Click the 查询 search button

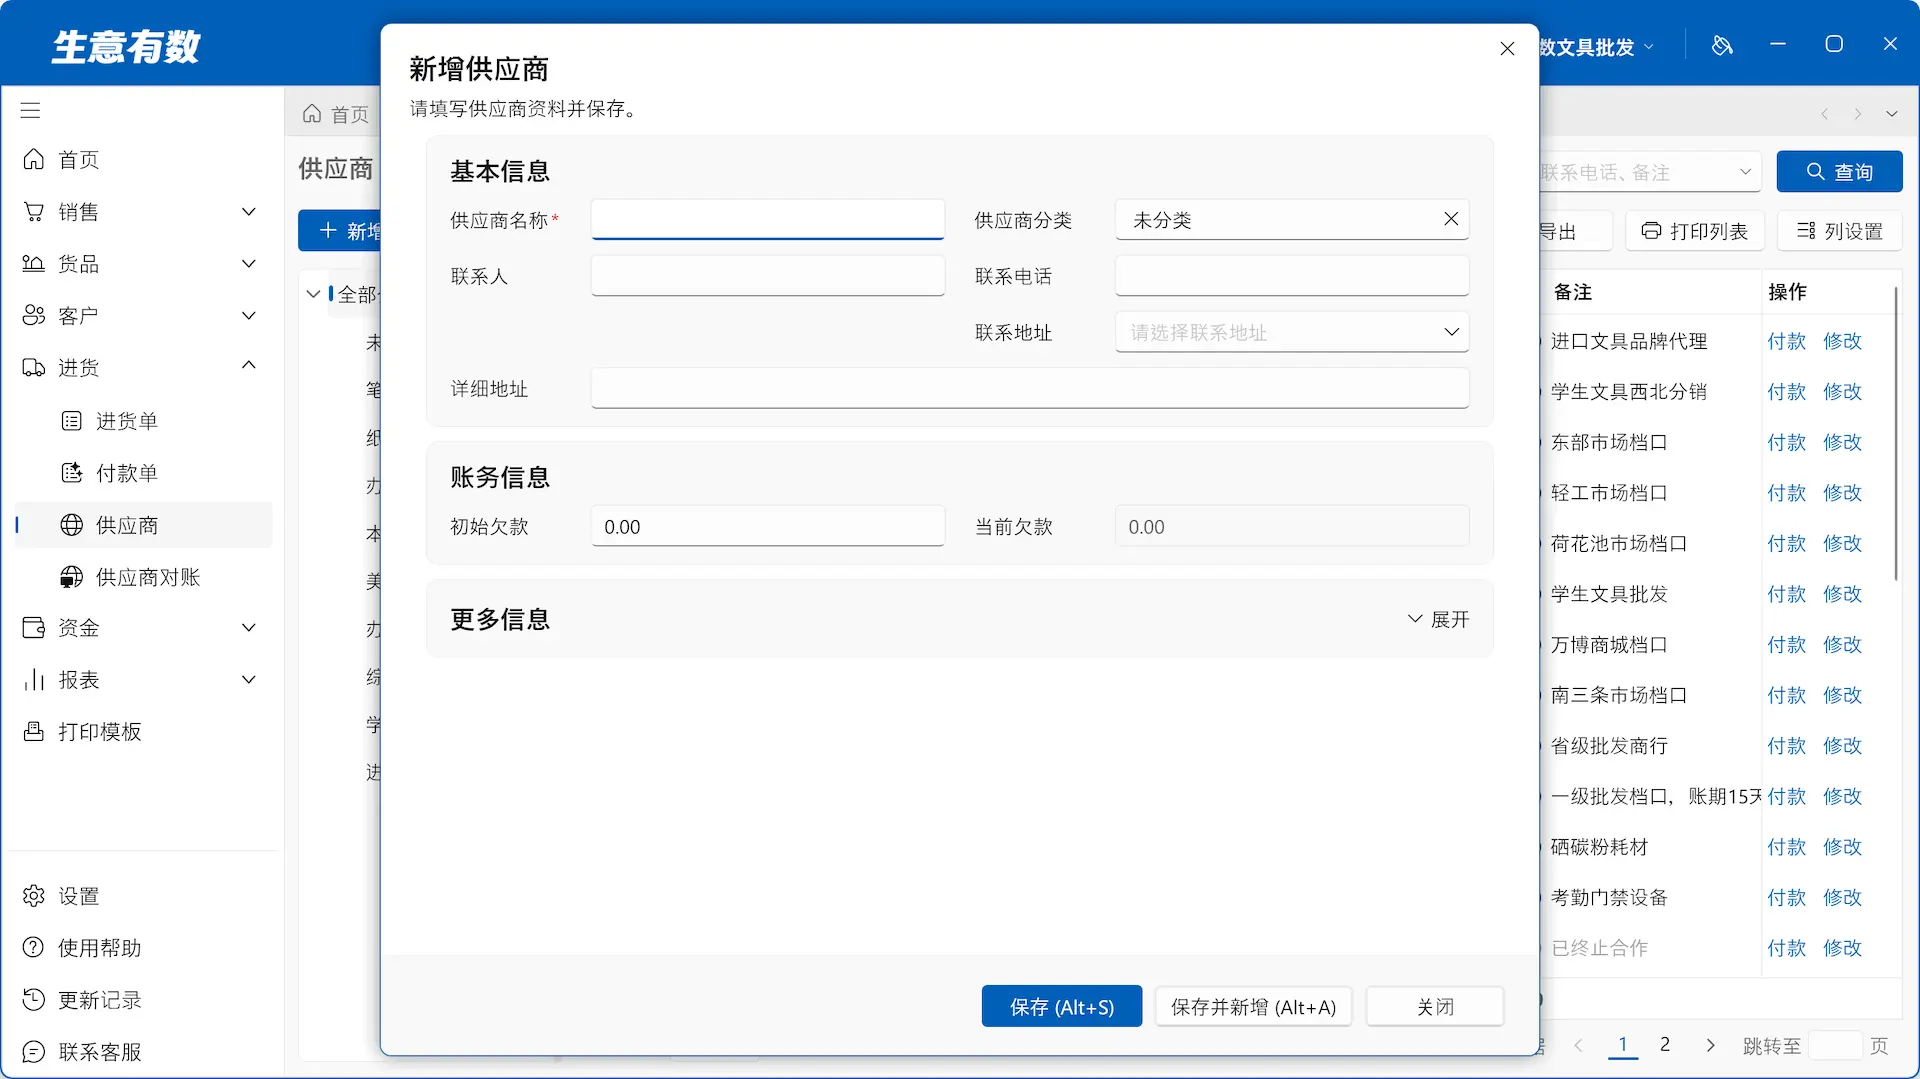[1839, 172]
